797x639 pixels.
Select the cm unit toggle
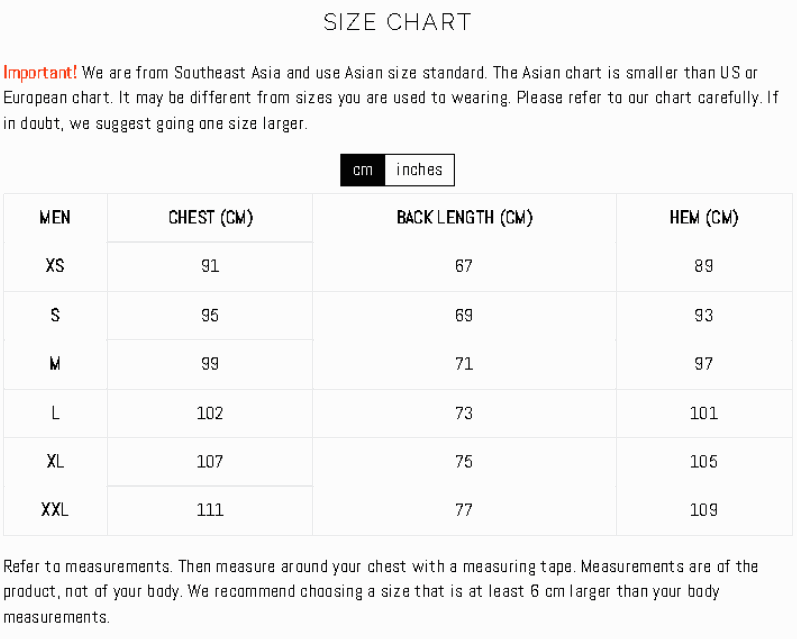[x=363, y=170]
